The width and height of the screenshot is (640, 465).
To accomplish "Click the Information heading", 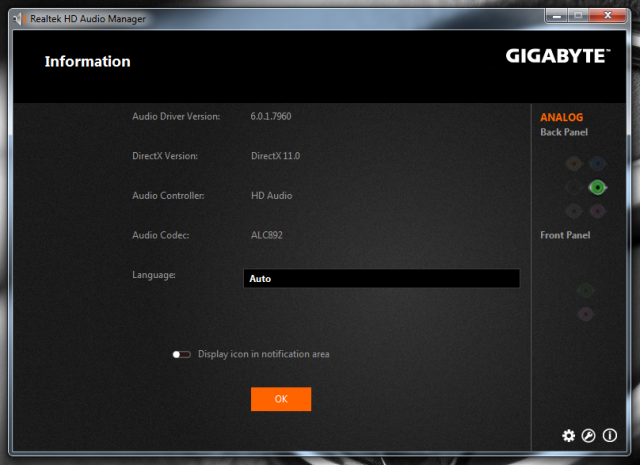I will click(87, 61).
